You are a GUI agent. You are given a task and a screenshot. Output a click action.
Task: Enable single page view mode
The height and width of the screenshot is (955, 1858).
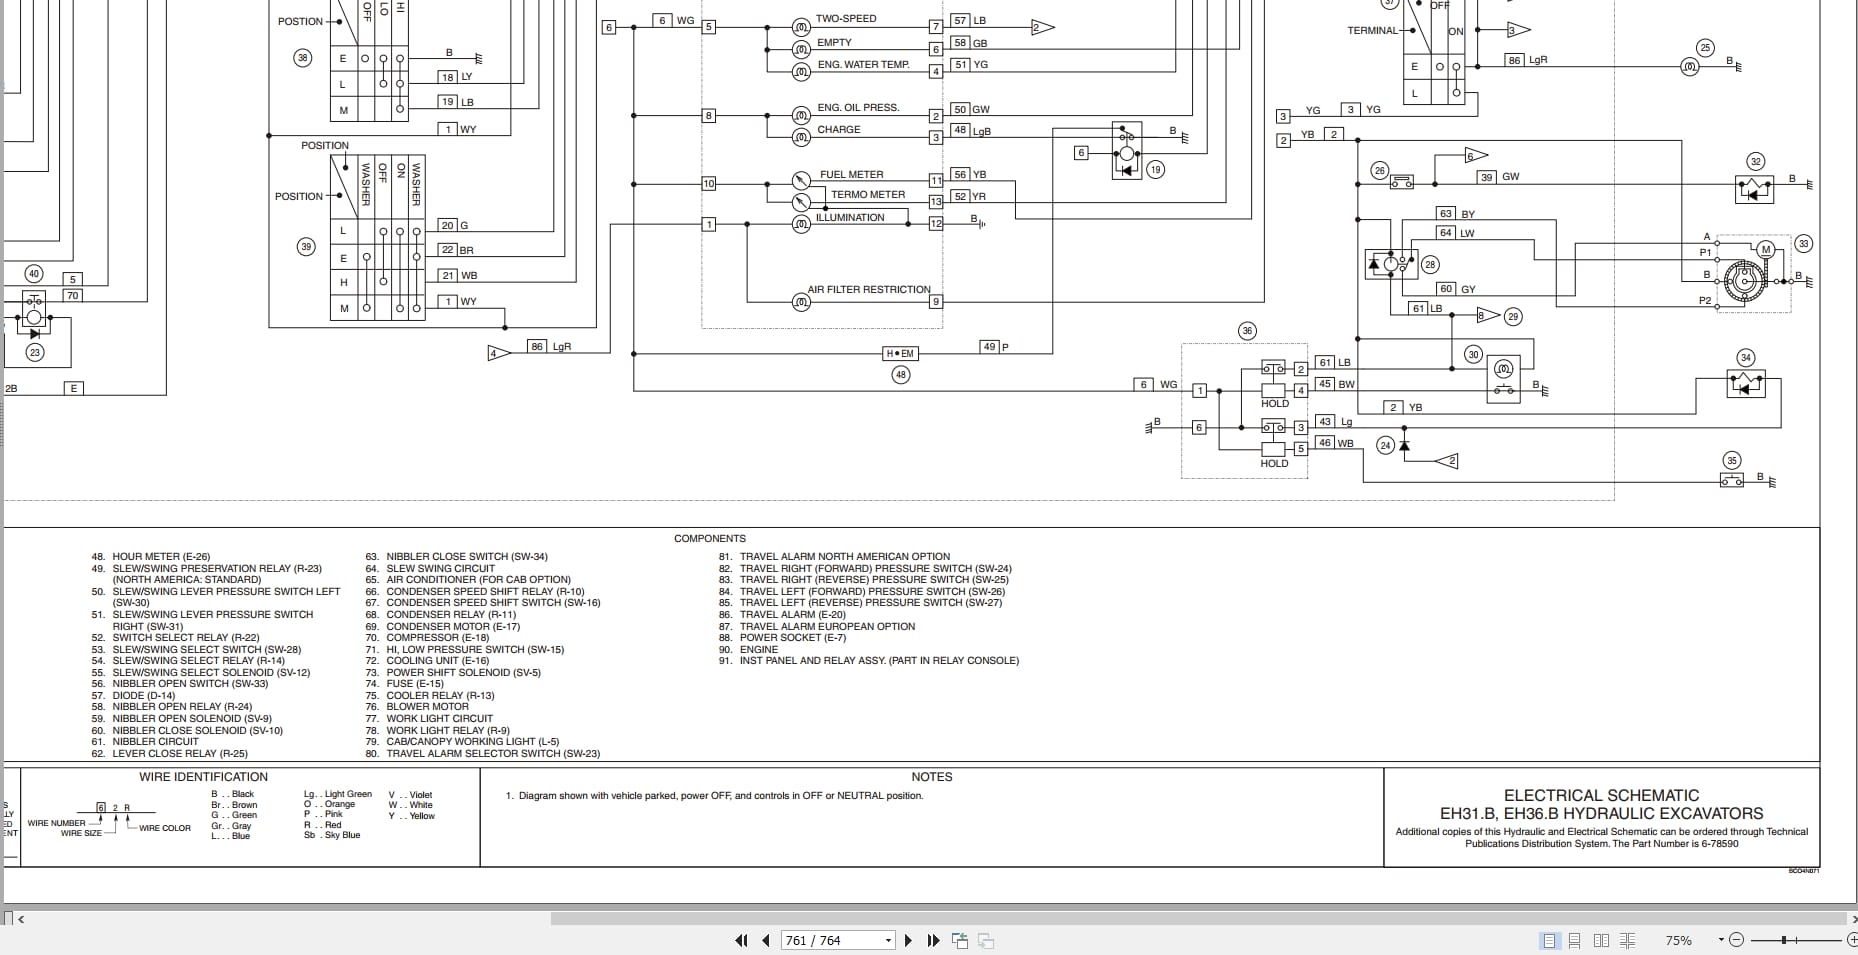(x=1549, y=940)
